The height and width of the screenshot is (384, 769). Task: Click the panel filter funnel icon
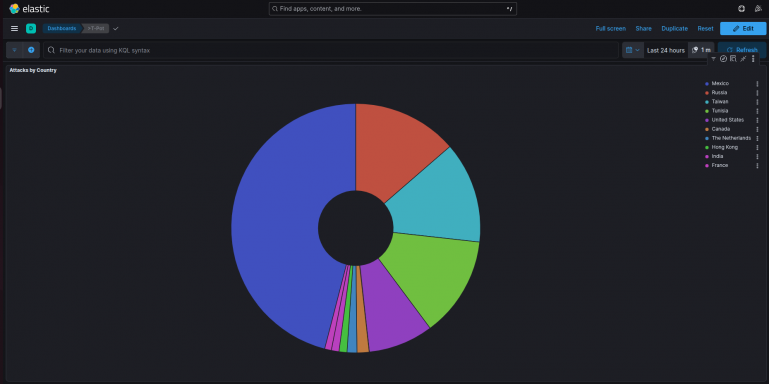tap(714, 59)
